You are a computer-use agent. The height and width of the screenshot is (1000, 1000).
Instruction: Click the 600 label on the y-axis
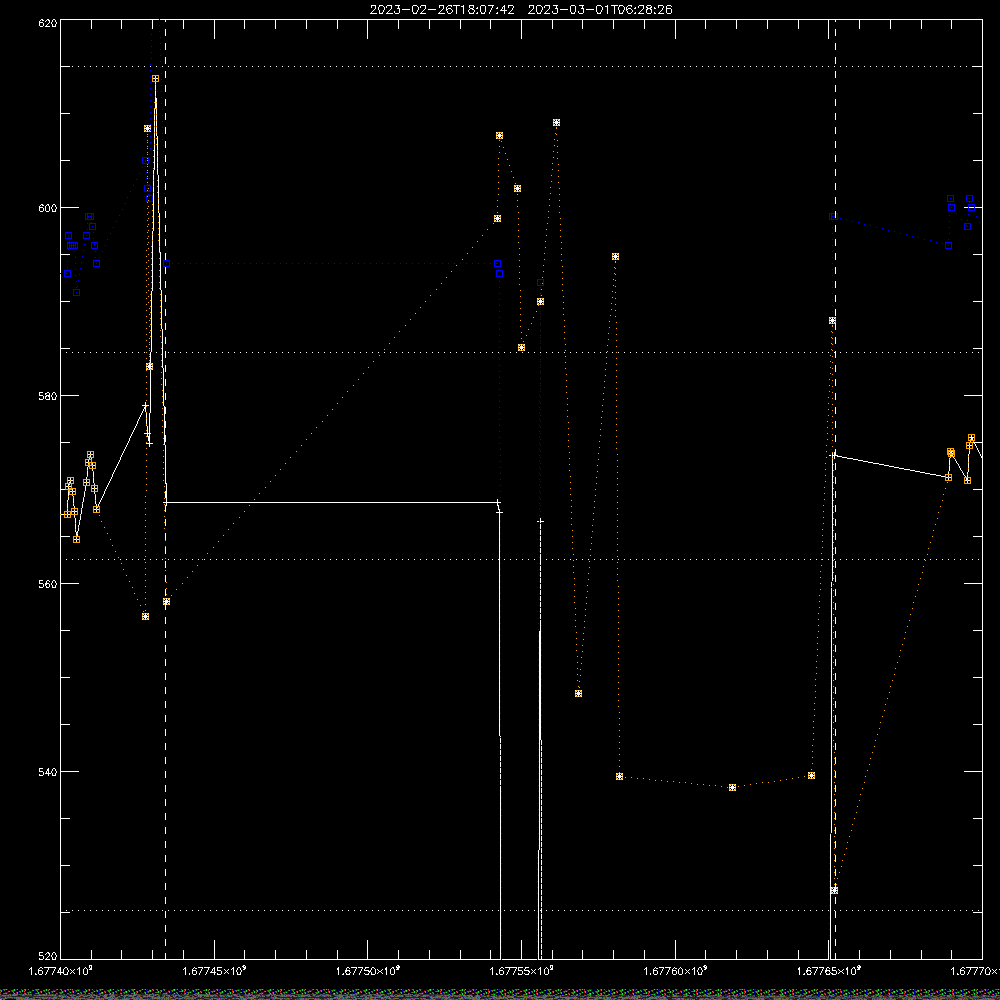48,208
